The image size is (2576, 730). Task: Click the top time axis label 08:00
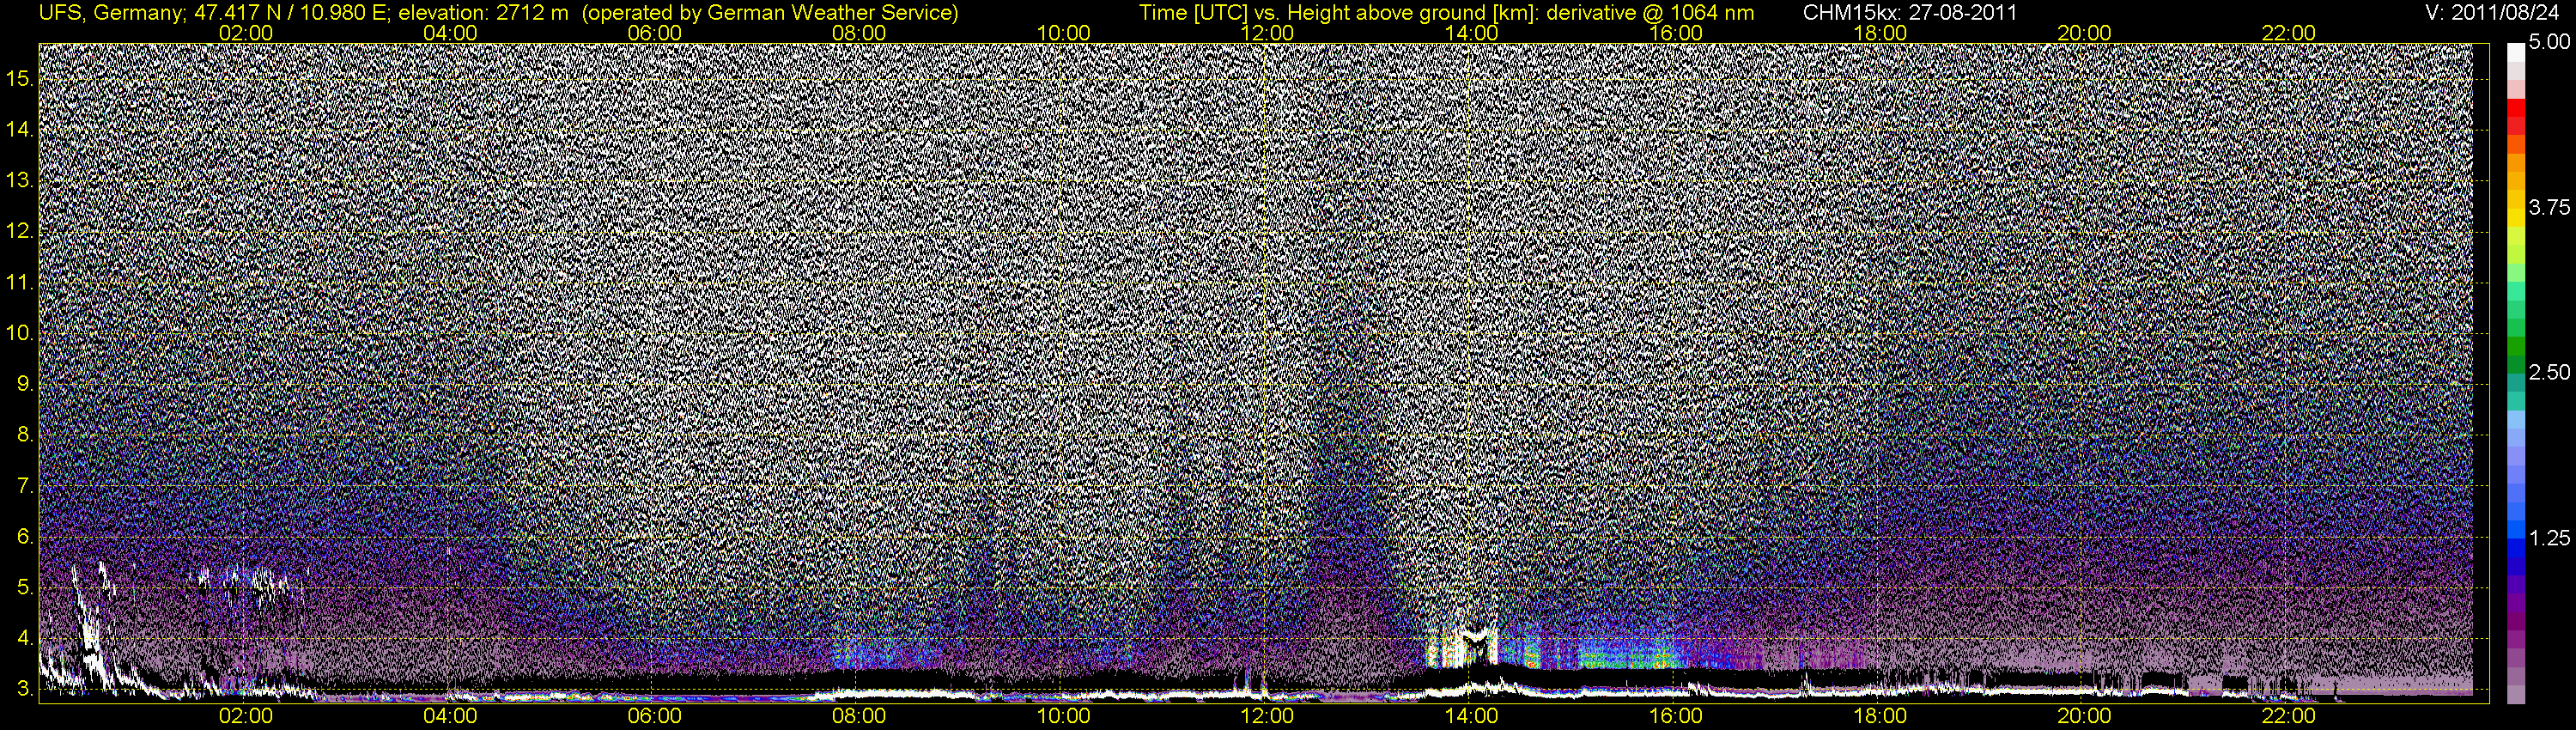click(859, 33)
